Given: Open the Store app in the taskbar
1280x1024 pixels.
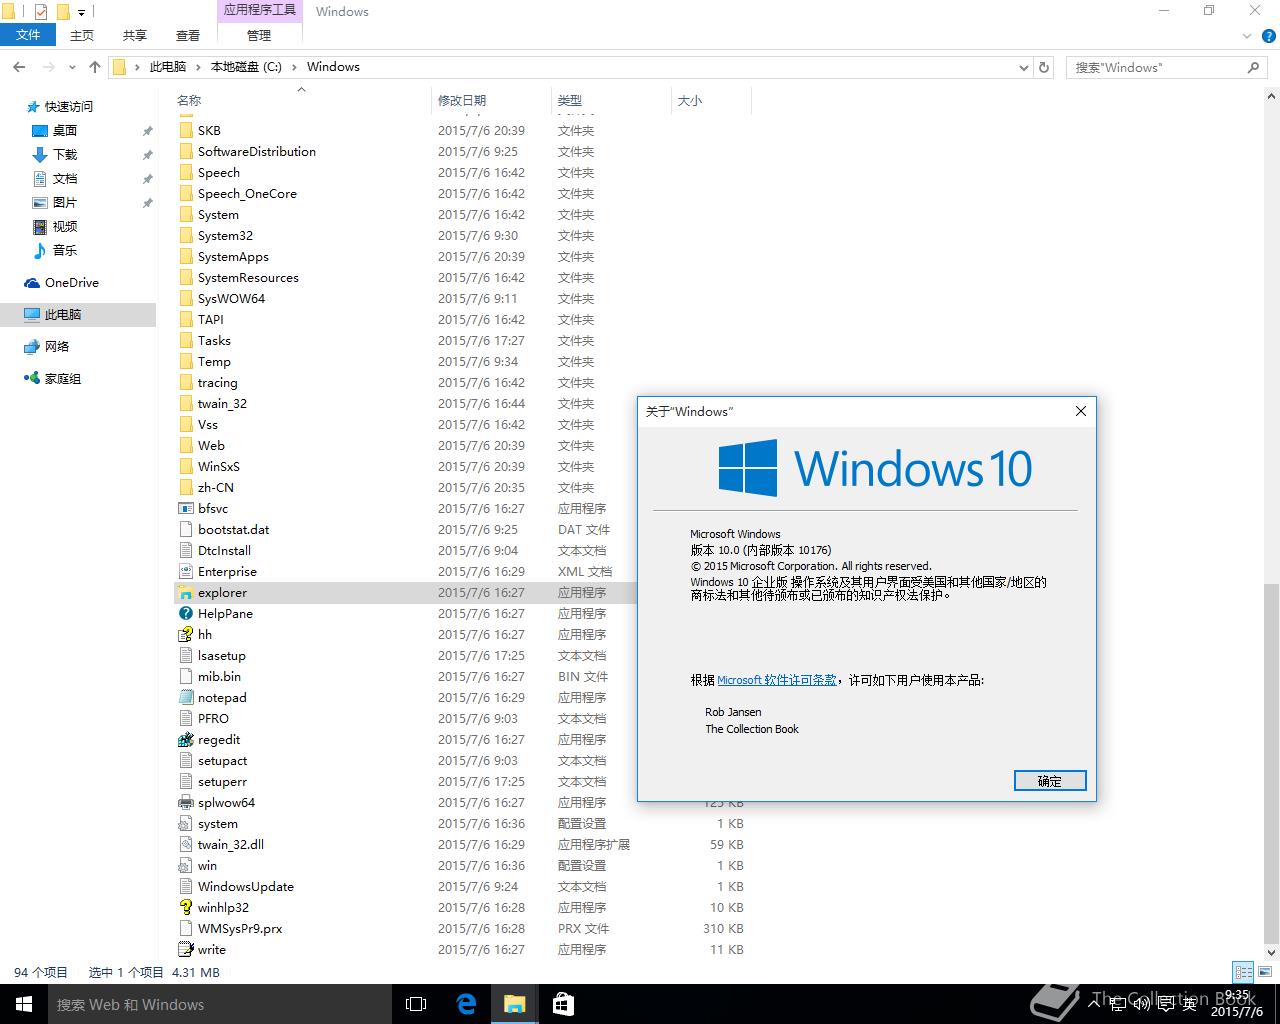Looking at the screenshot, I should click(563, 1004).
